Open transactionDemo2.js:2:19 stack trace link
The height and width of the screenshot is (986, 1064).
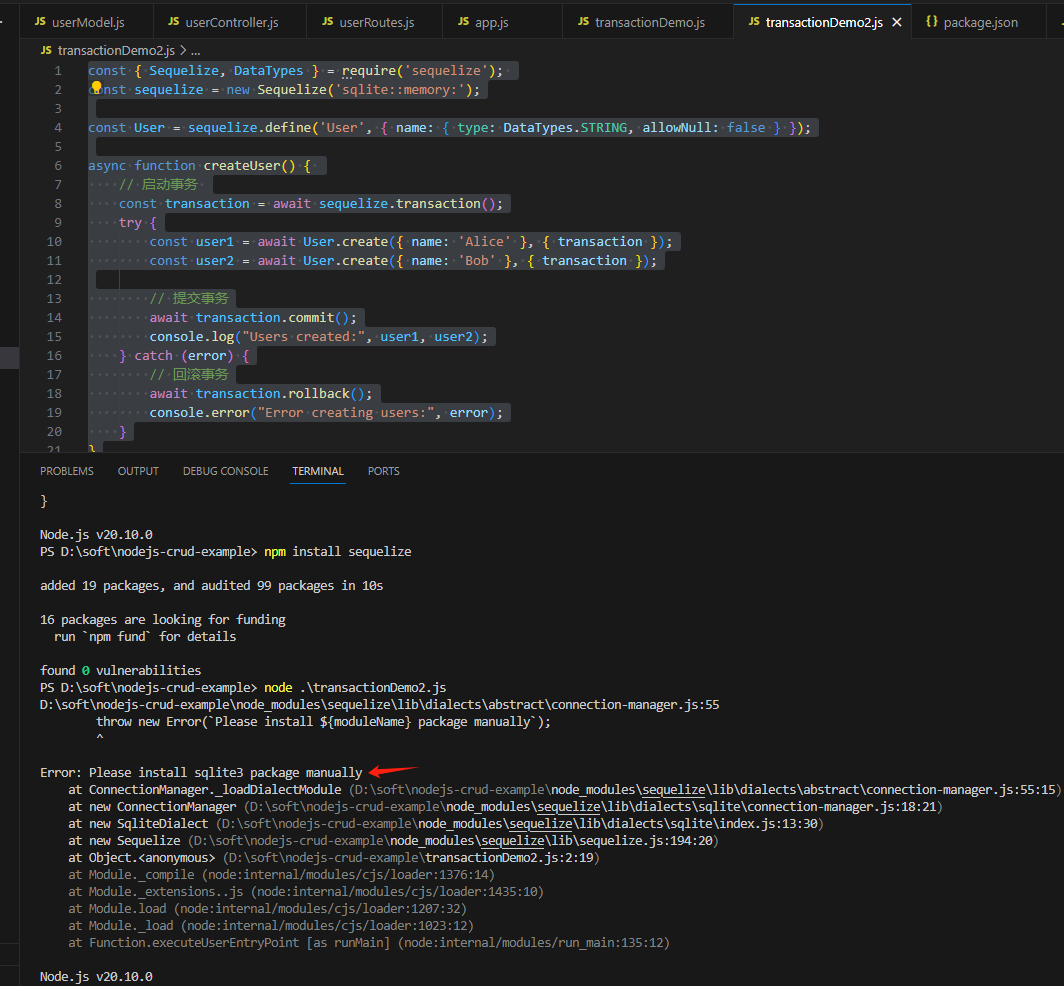click(412, 857)
